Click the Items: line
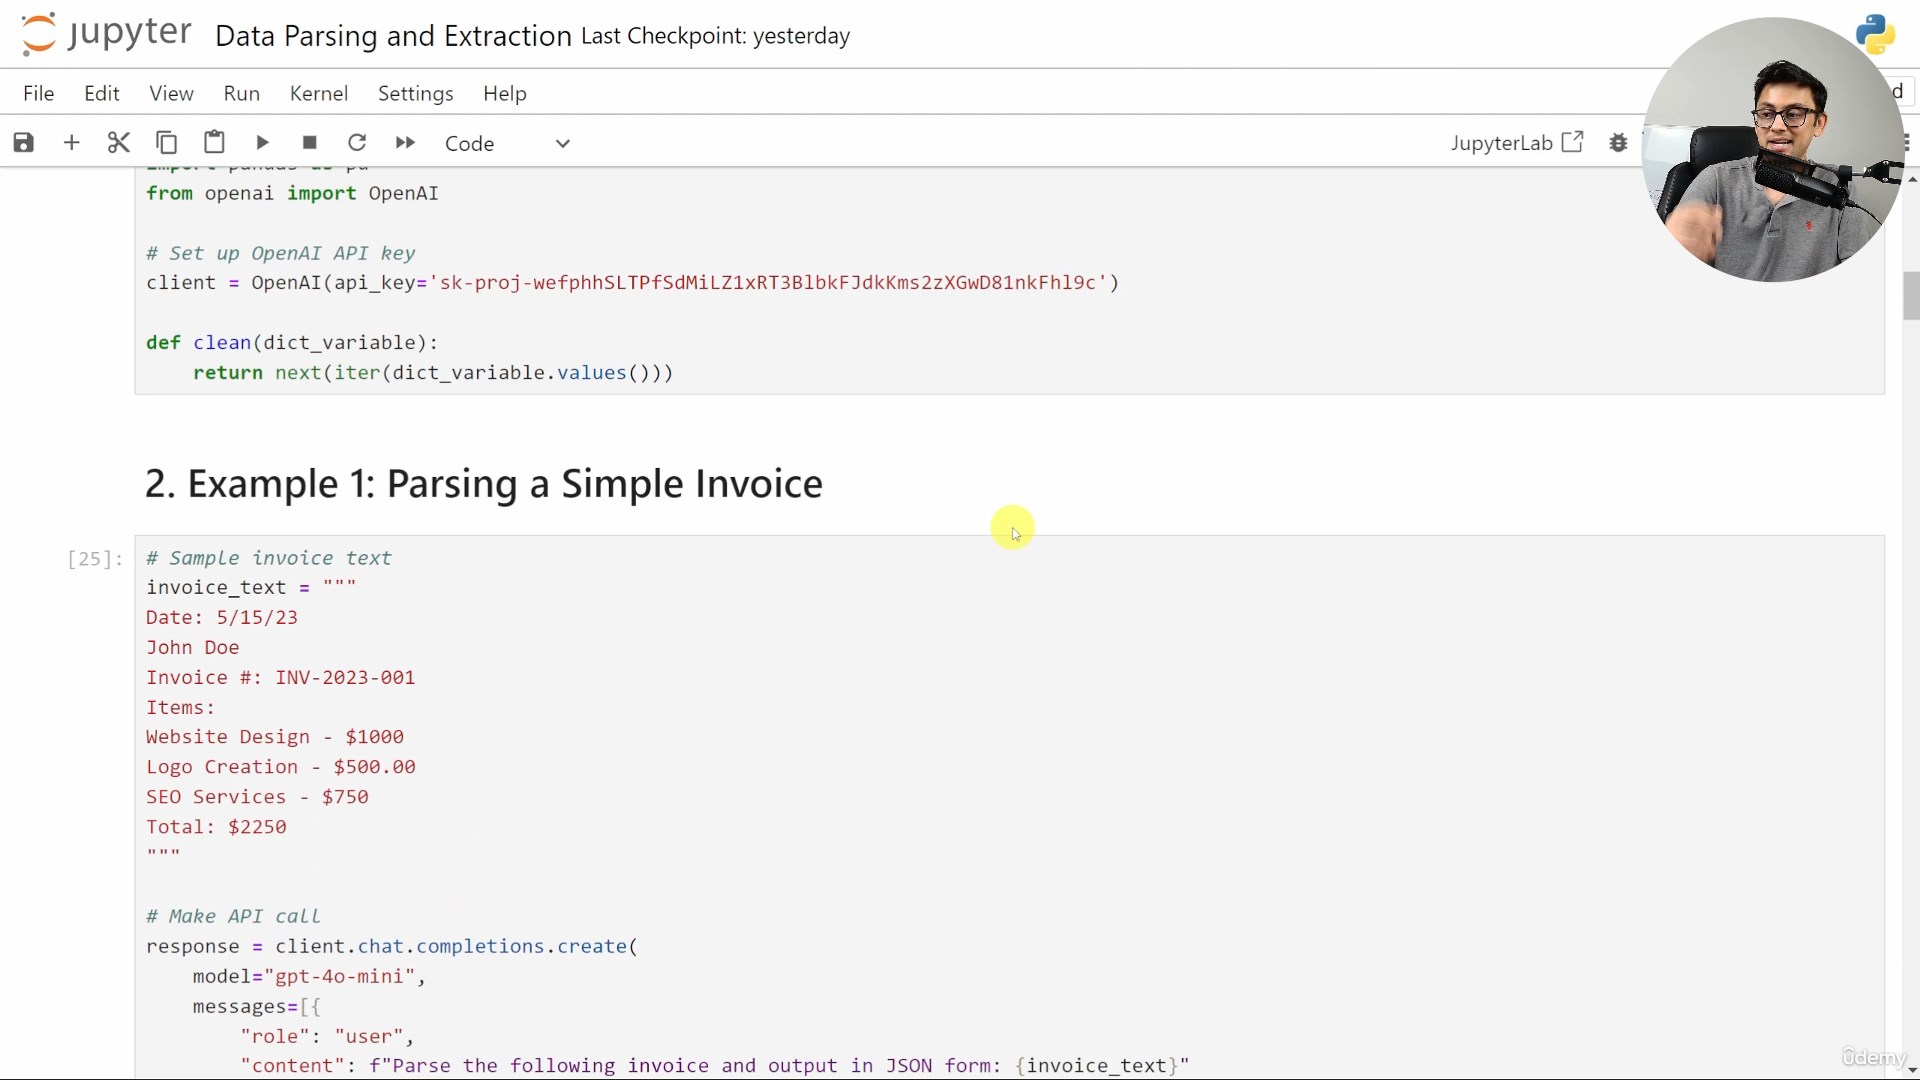The image size is (1920, 1080). coord(181,708)
